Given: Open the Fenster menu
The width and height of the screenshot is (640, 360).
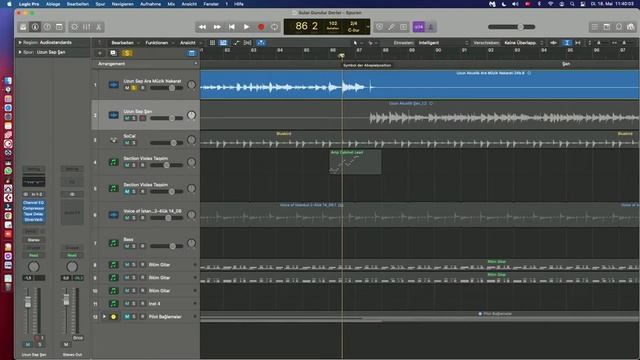Looking at the screenshot, I should click(211, 4).
